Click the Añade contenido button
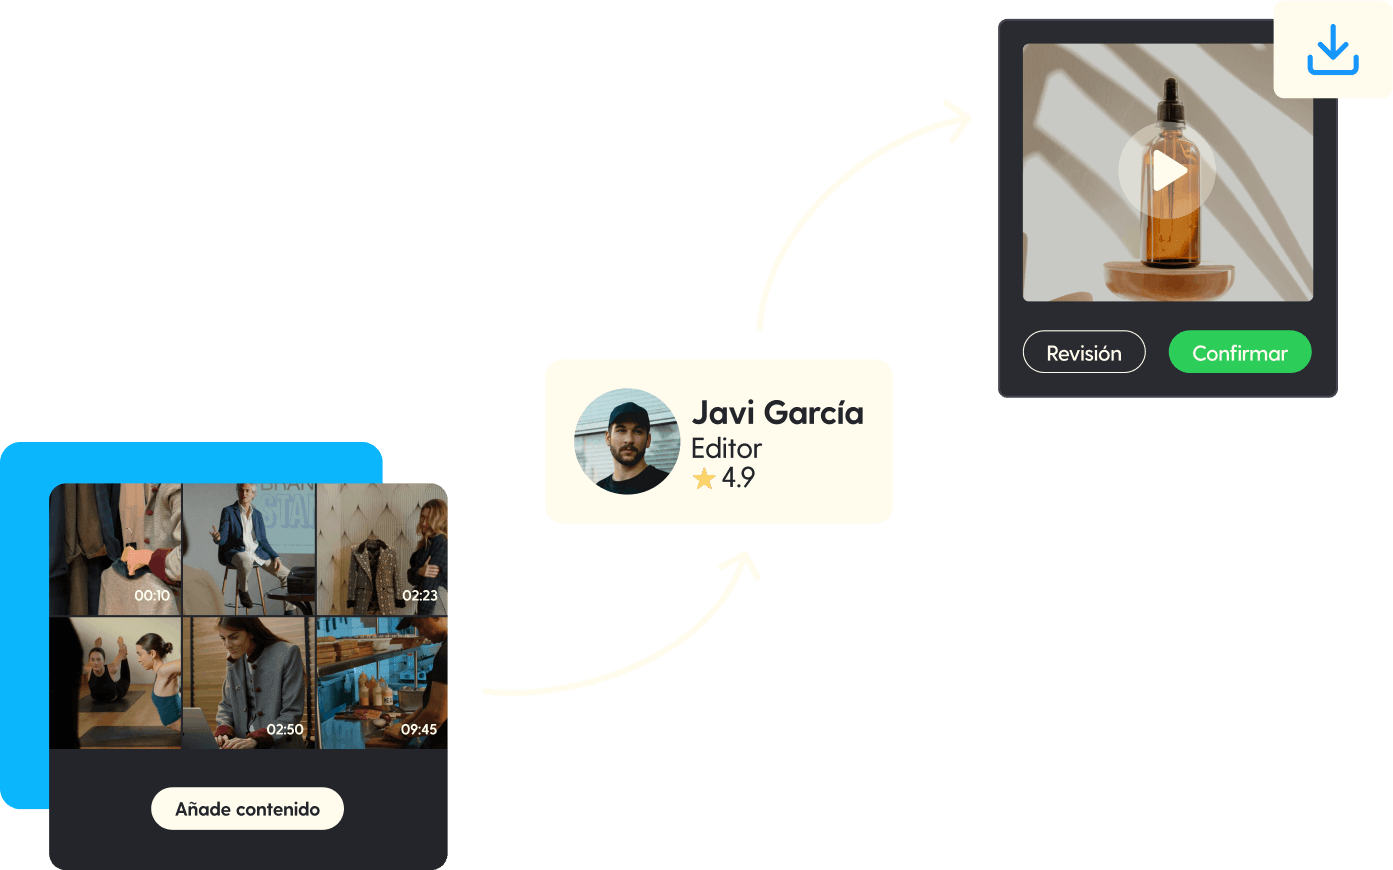The width and height of the screenshot is (1393, 870). (247, 809)
